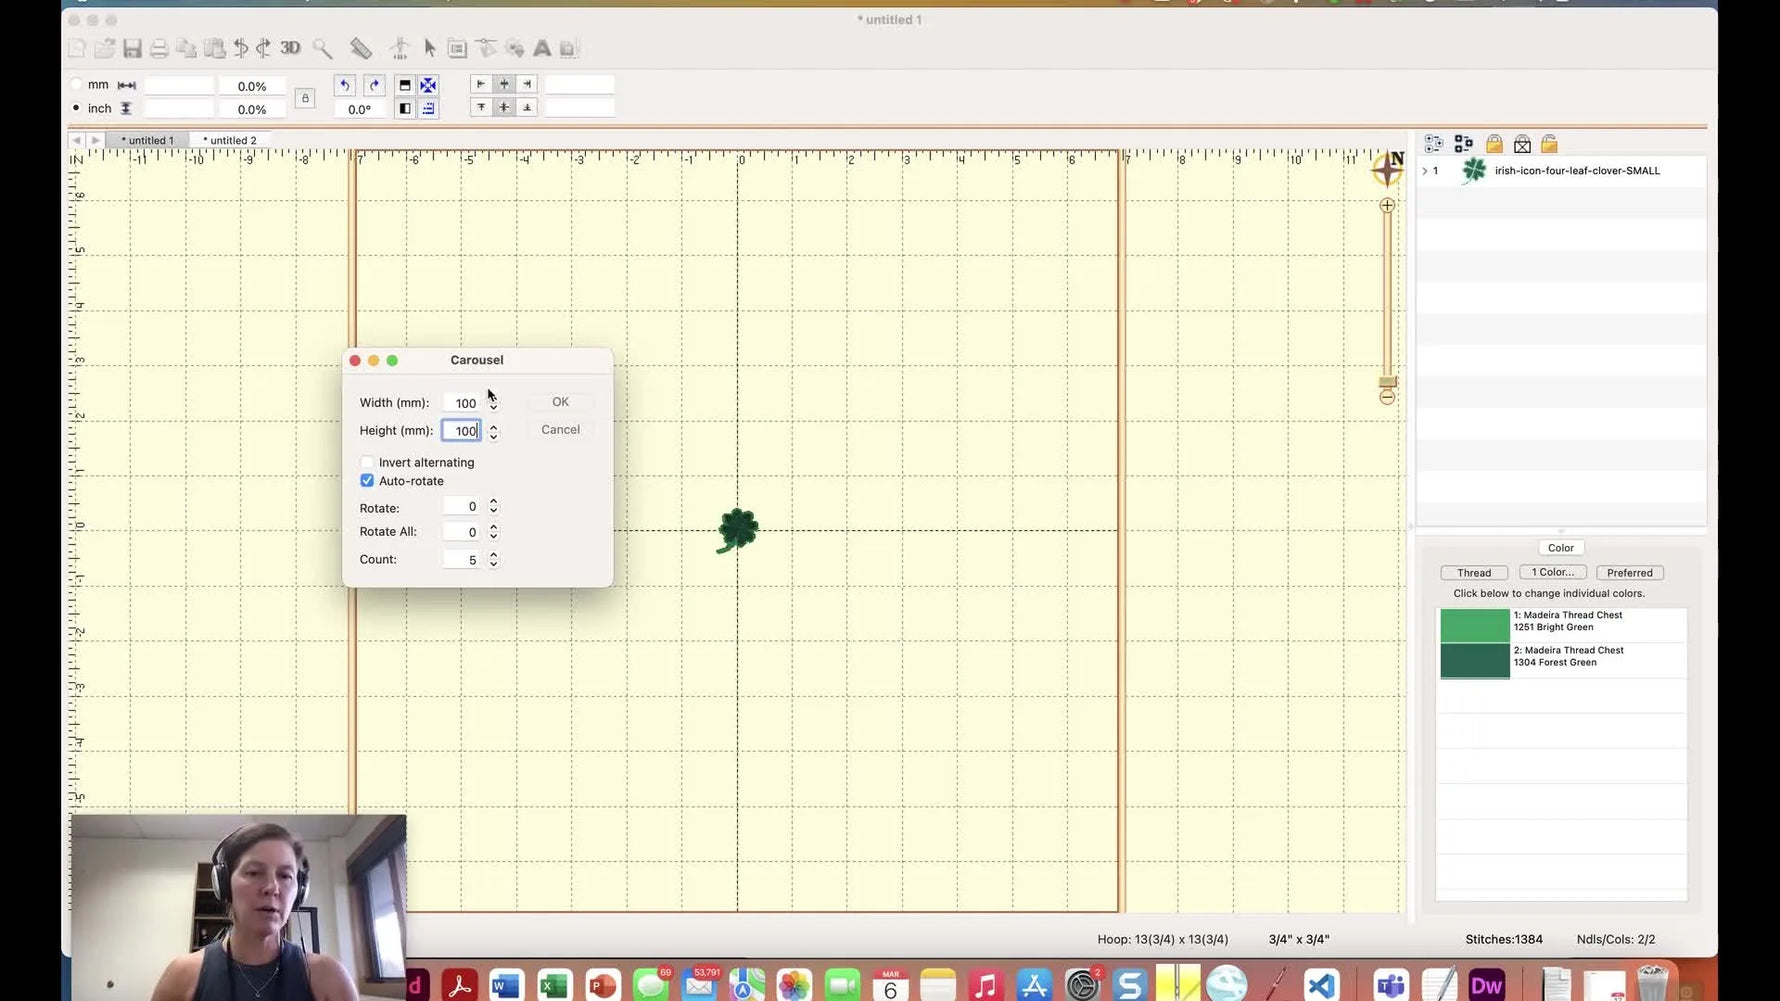Image resolution: width=1780 pixels, height=1001 pixels.
Task: Click the Save floppy disk icon
Action: coord(132,48)
